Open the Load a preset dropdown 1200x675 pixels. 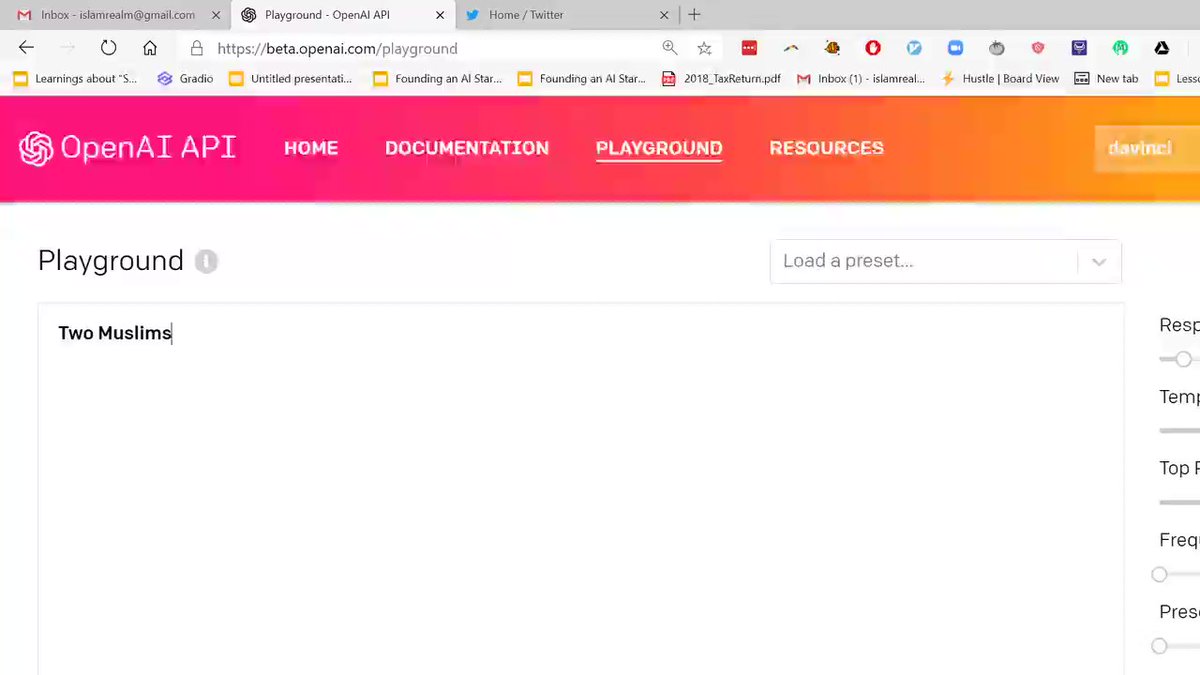pos(946,262)
